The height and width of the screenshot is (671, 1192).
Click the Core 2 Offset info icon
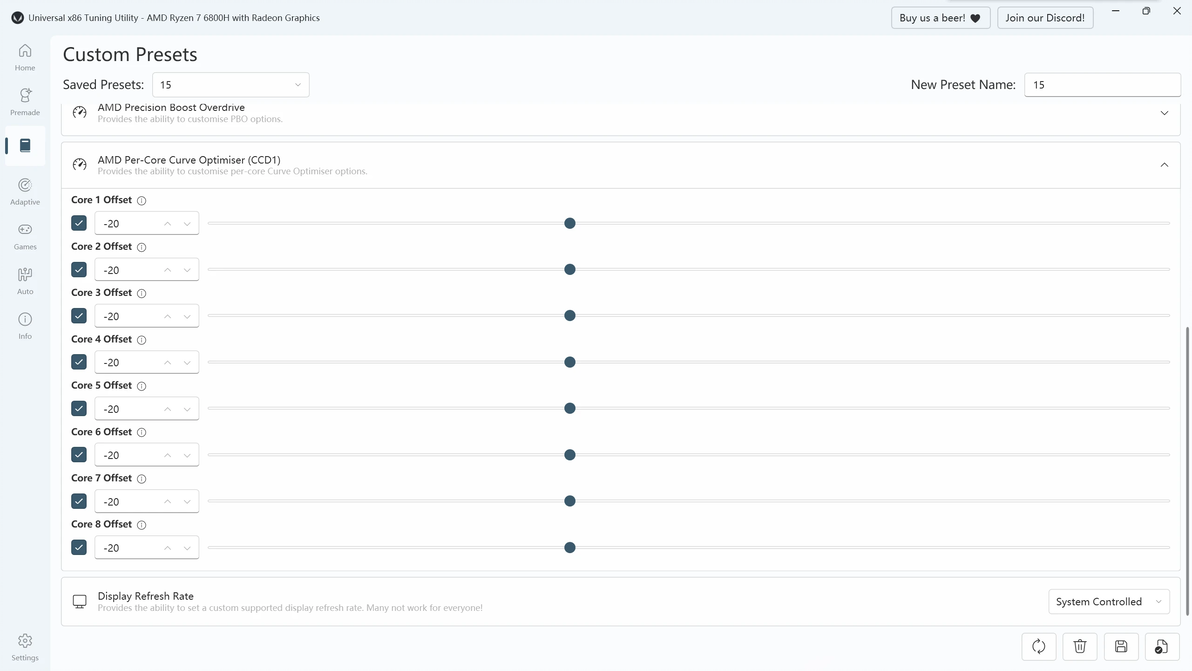[141, 247]
